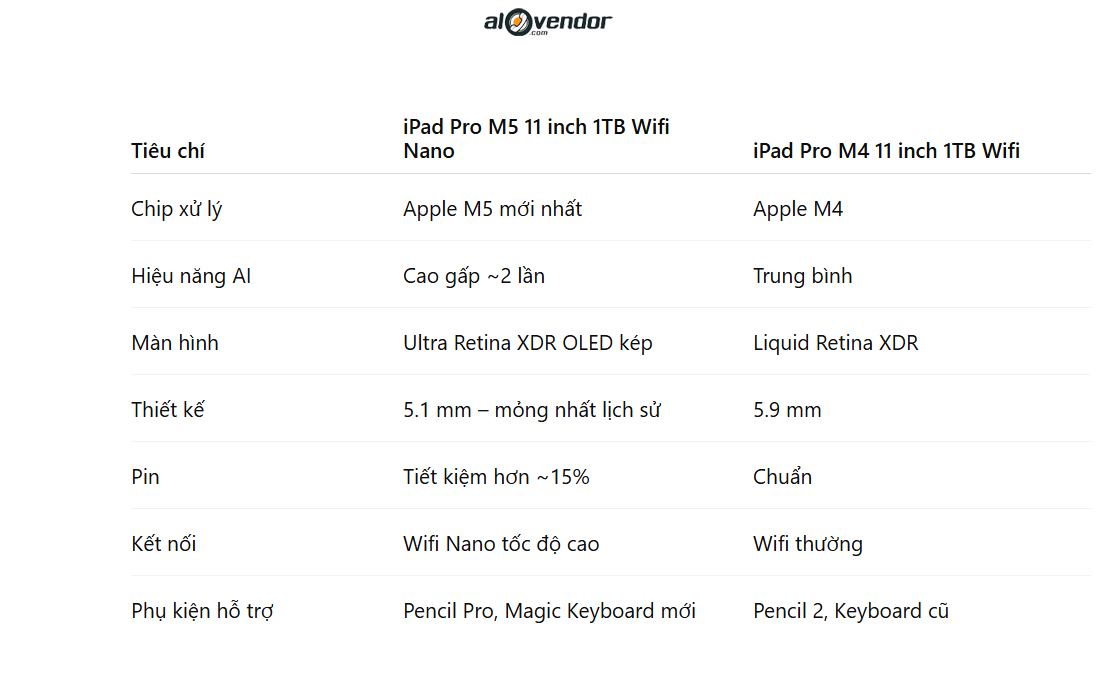Select the iPad Pro M4 11 inch column header
The height and width of the screenshot is (685, 1097).
click(886, 151)
